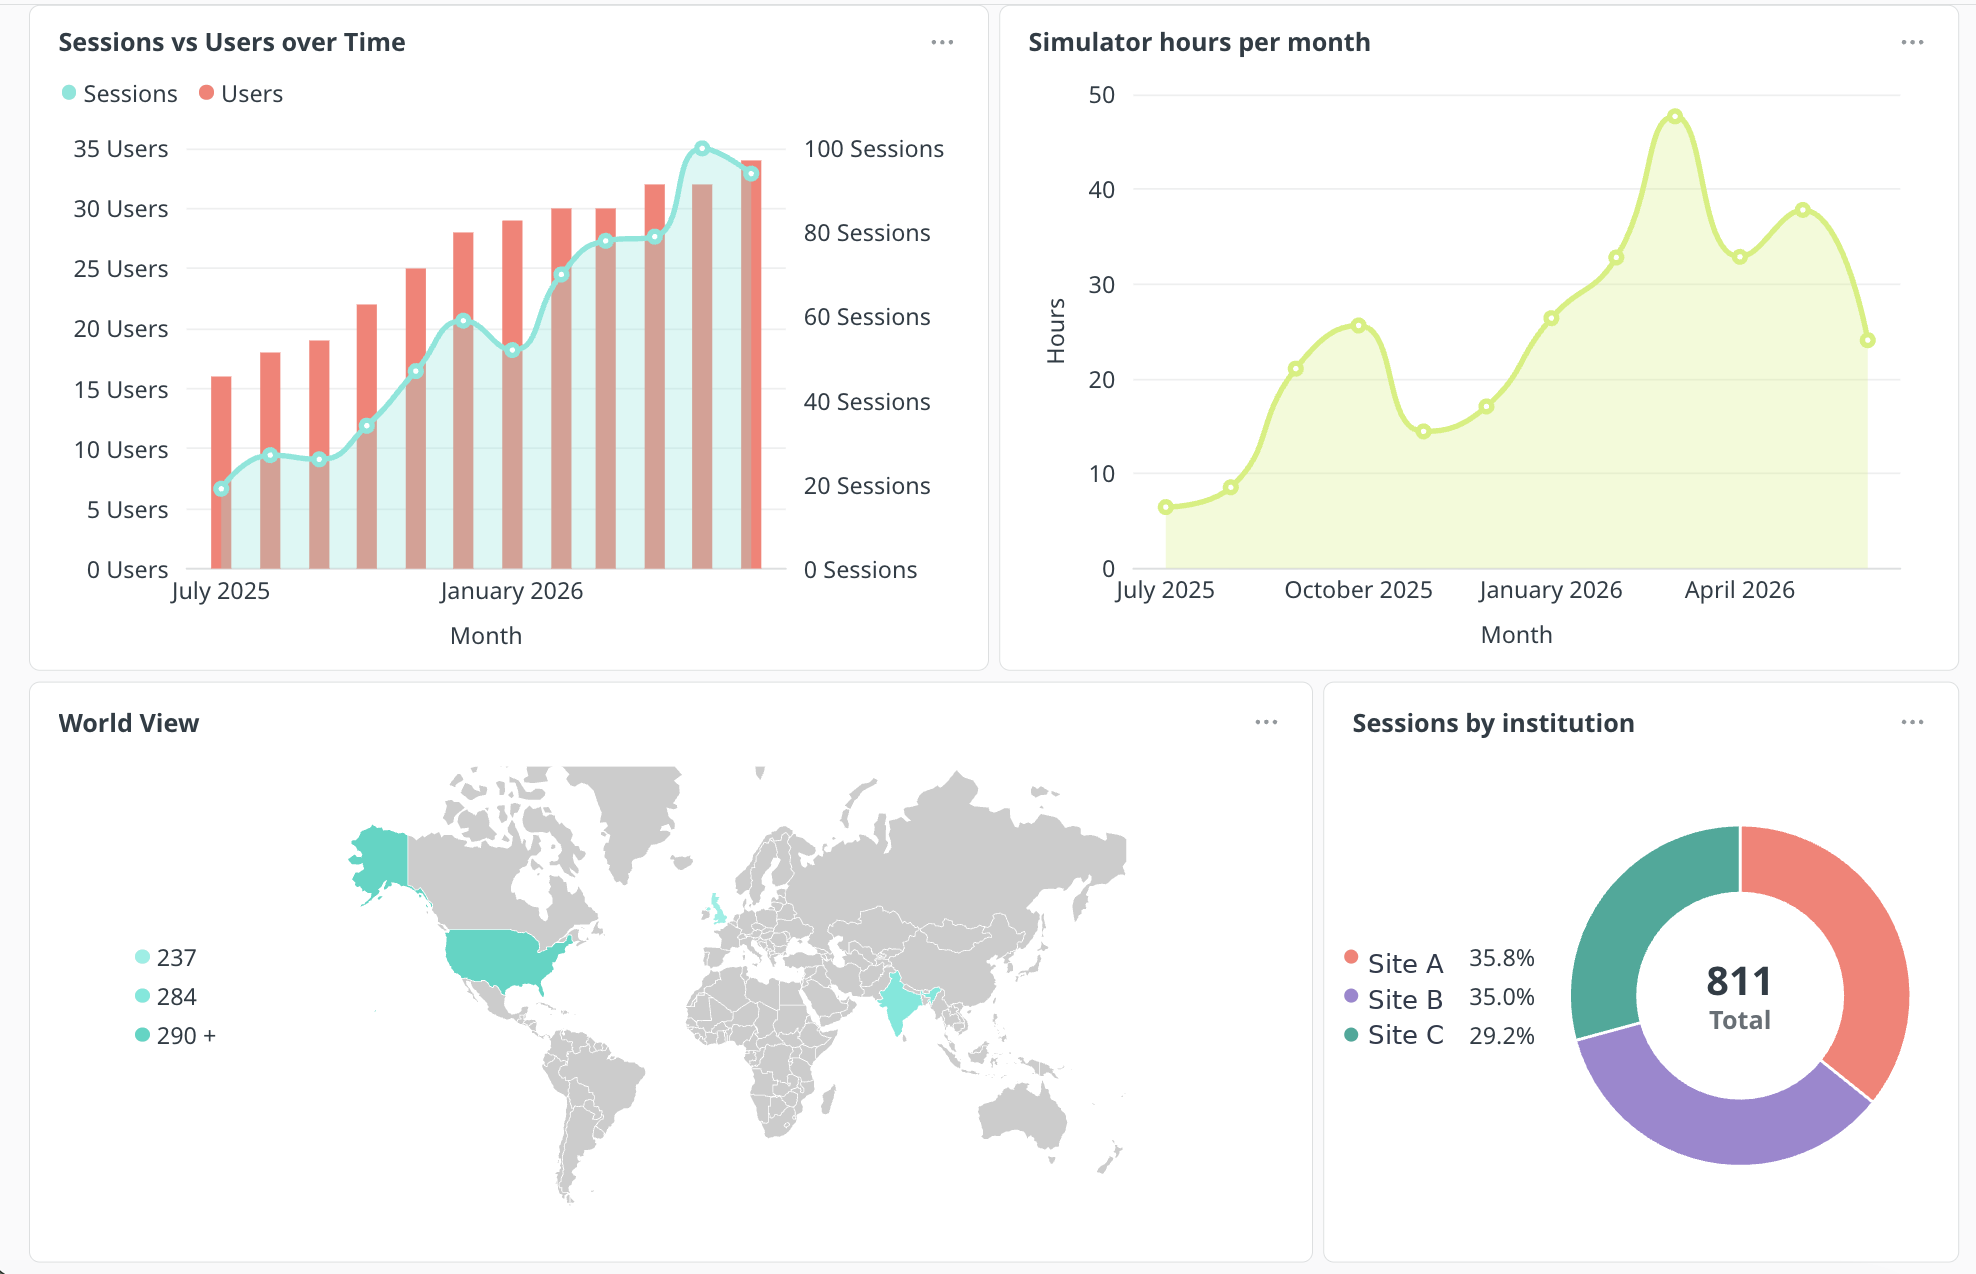Image resolution: width=1976 pixels, height=1274 pixels.
Task: Toggle Site A in the donut legend
Action: [1394, 962]
